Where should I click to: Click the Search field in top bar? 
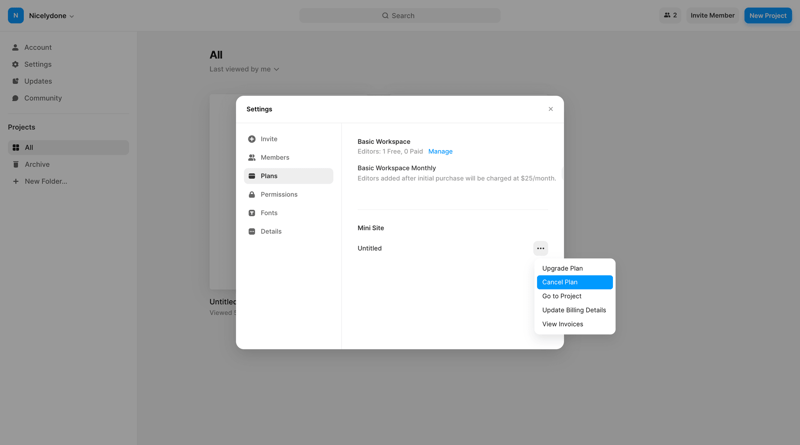pyautogui.click(x=399, y=15)
